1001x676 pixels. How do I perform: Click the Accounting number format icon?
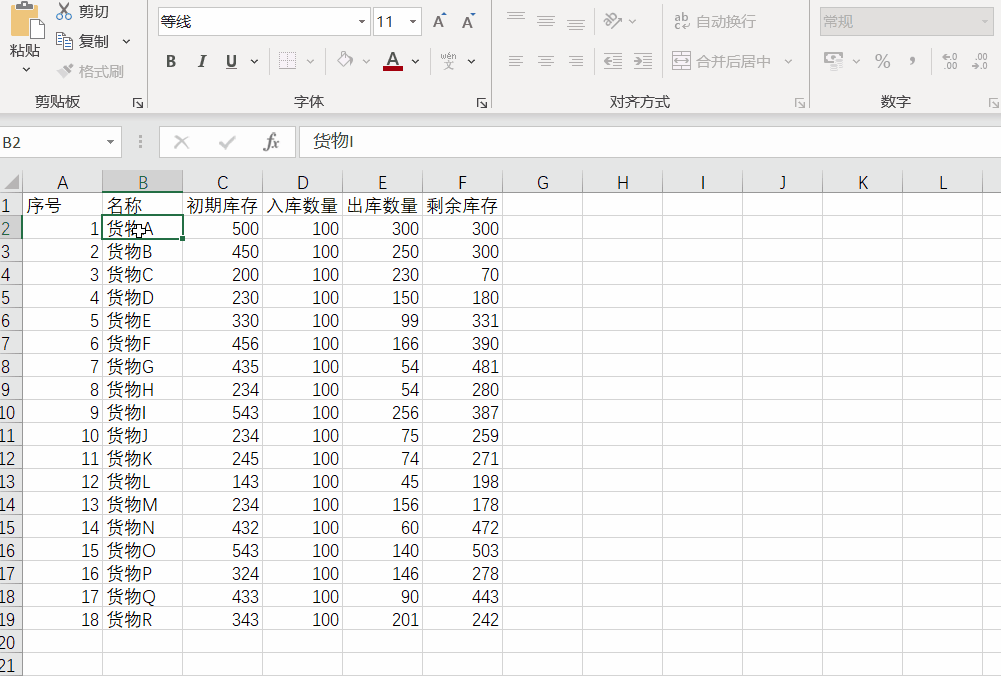click(833, 61)
